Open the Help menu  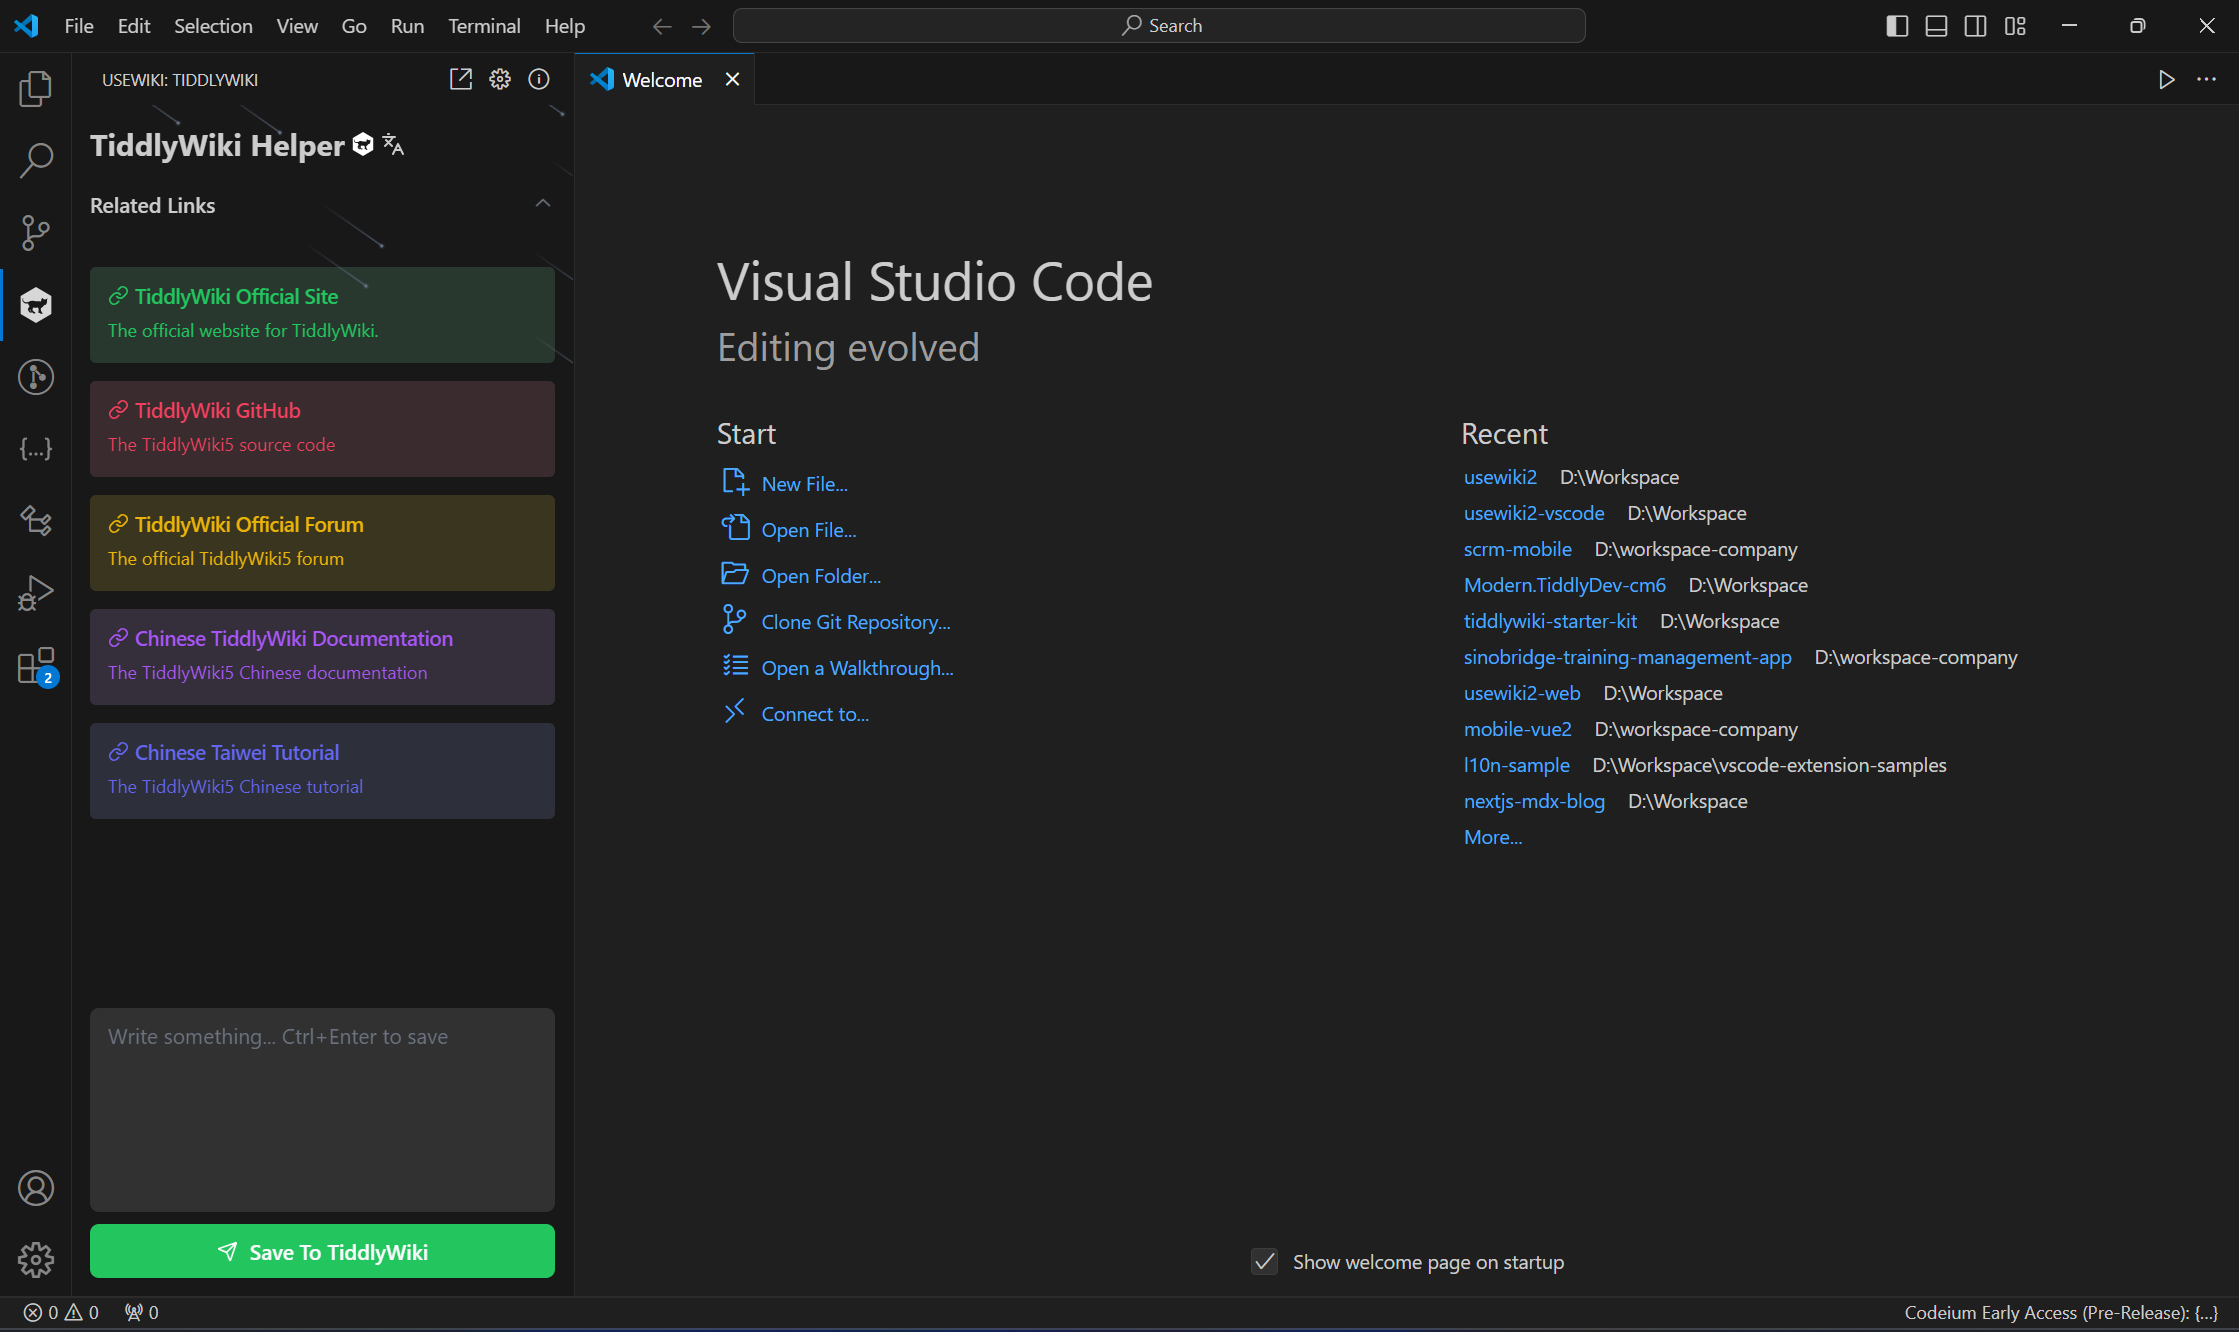[x=565, y=26]
